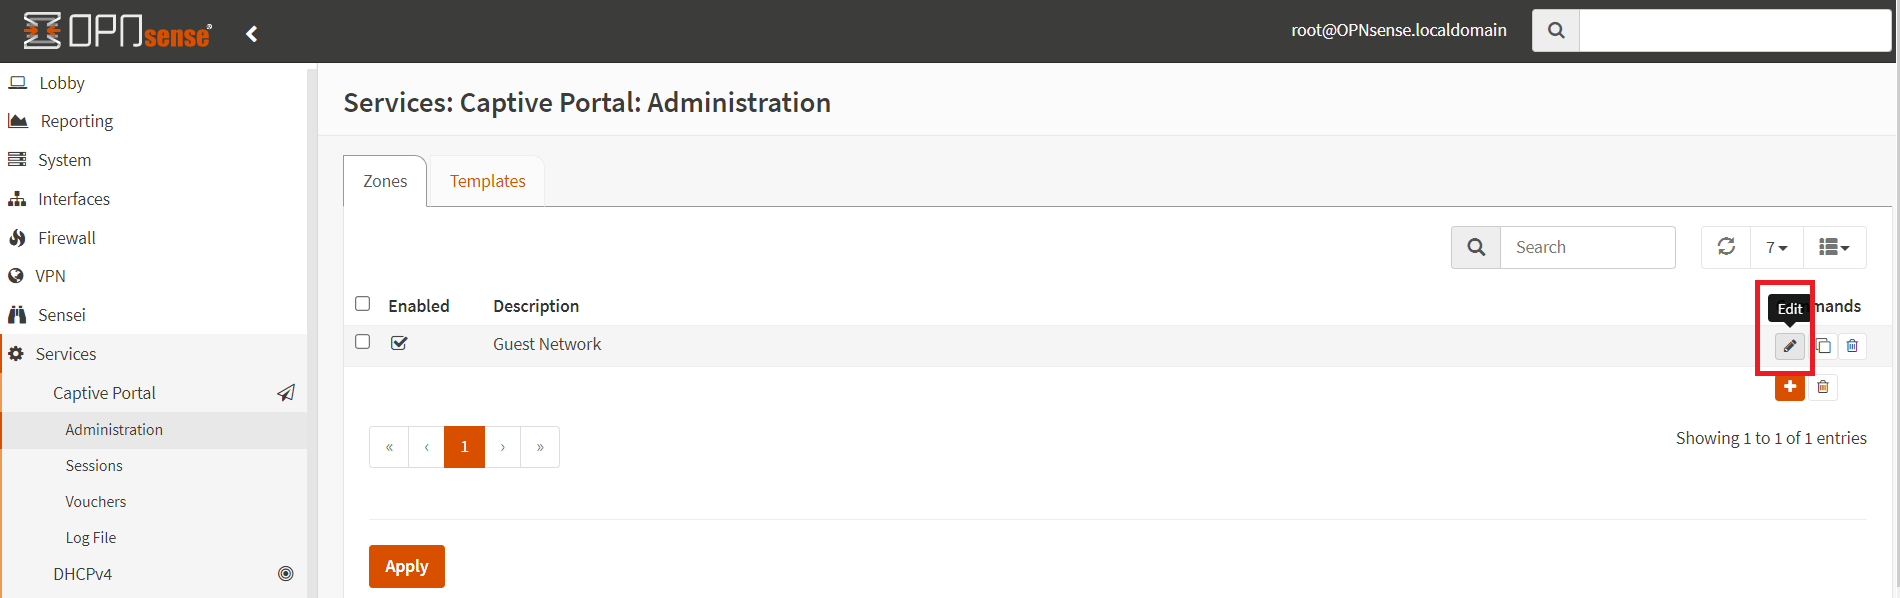Screen dimensions: 1900x598
Task: Click the Apply button
Action: [406, 566]
